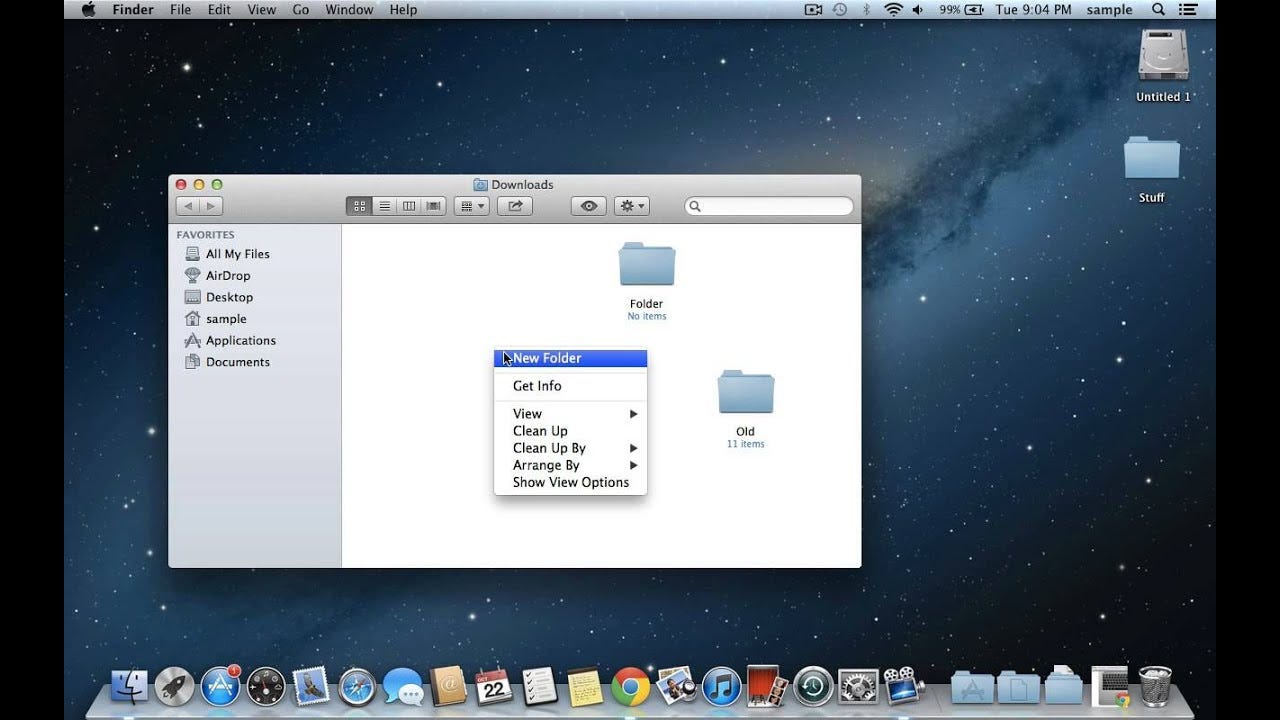Open the Action gear dropdown menu
The height and width of the screenshot is (720, 1280).
(x=632, y=206)
